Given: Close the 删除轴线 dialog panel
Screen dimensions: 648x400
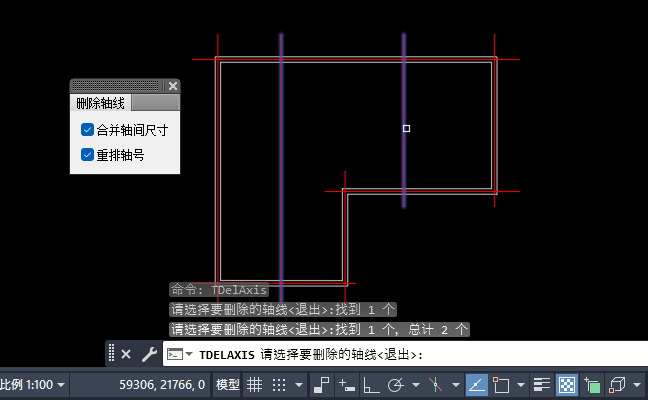Looking at the screenshot, I should (173, 86).
